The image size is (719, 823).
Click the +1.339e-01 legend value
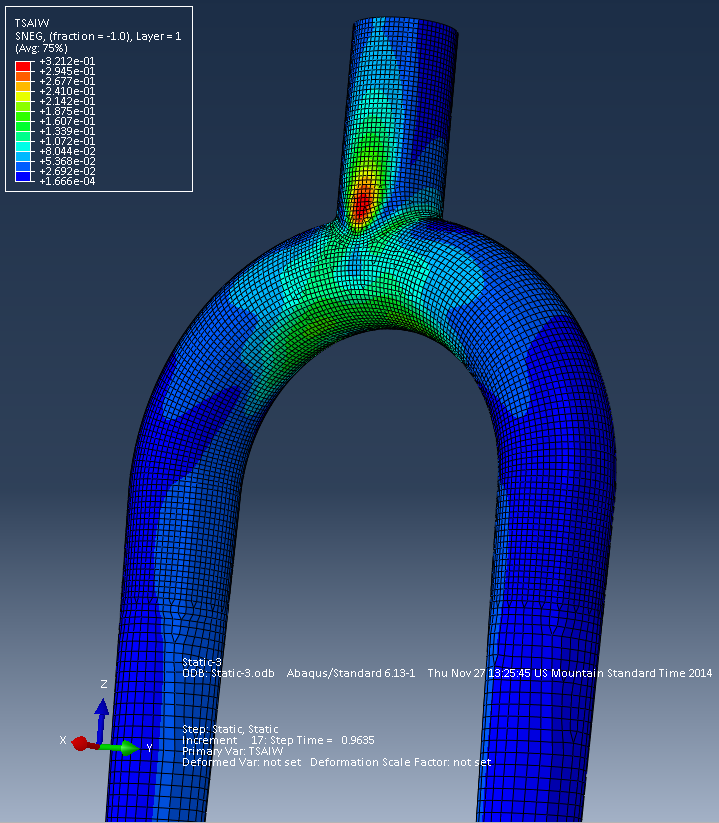coord(67,131)
